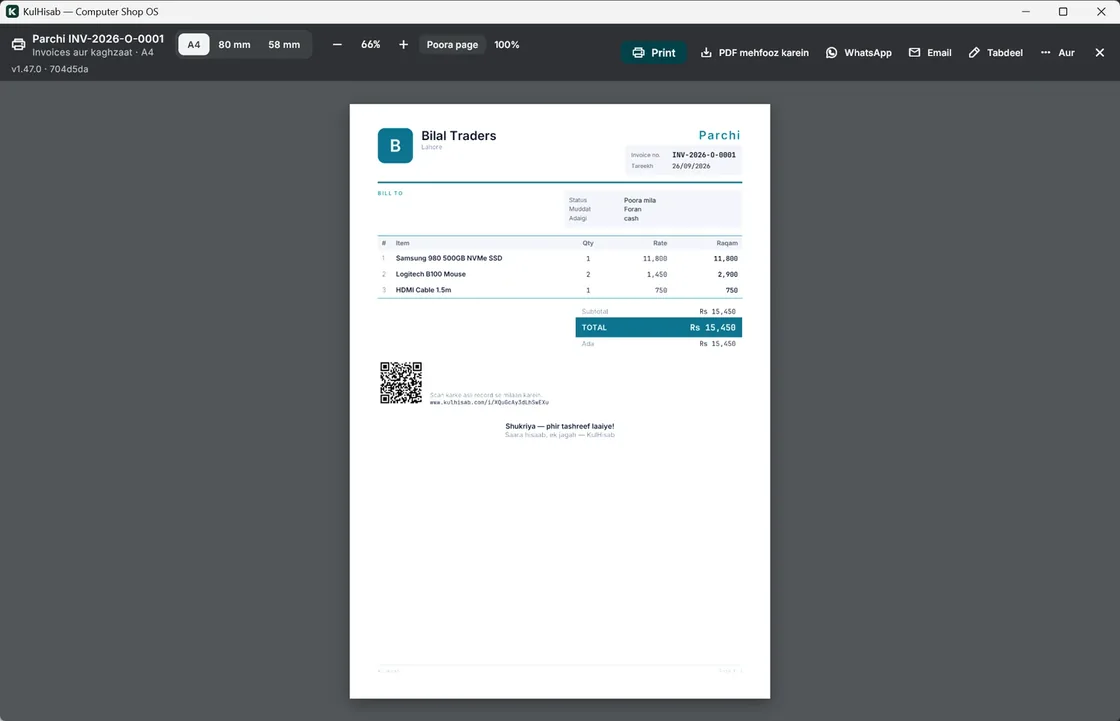Click the Parchi INV-2026-O-0001 toolbar title
The width and height of the screenshot is (1120, 721).
point(98,39)
